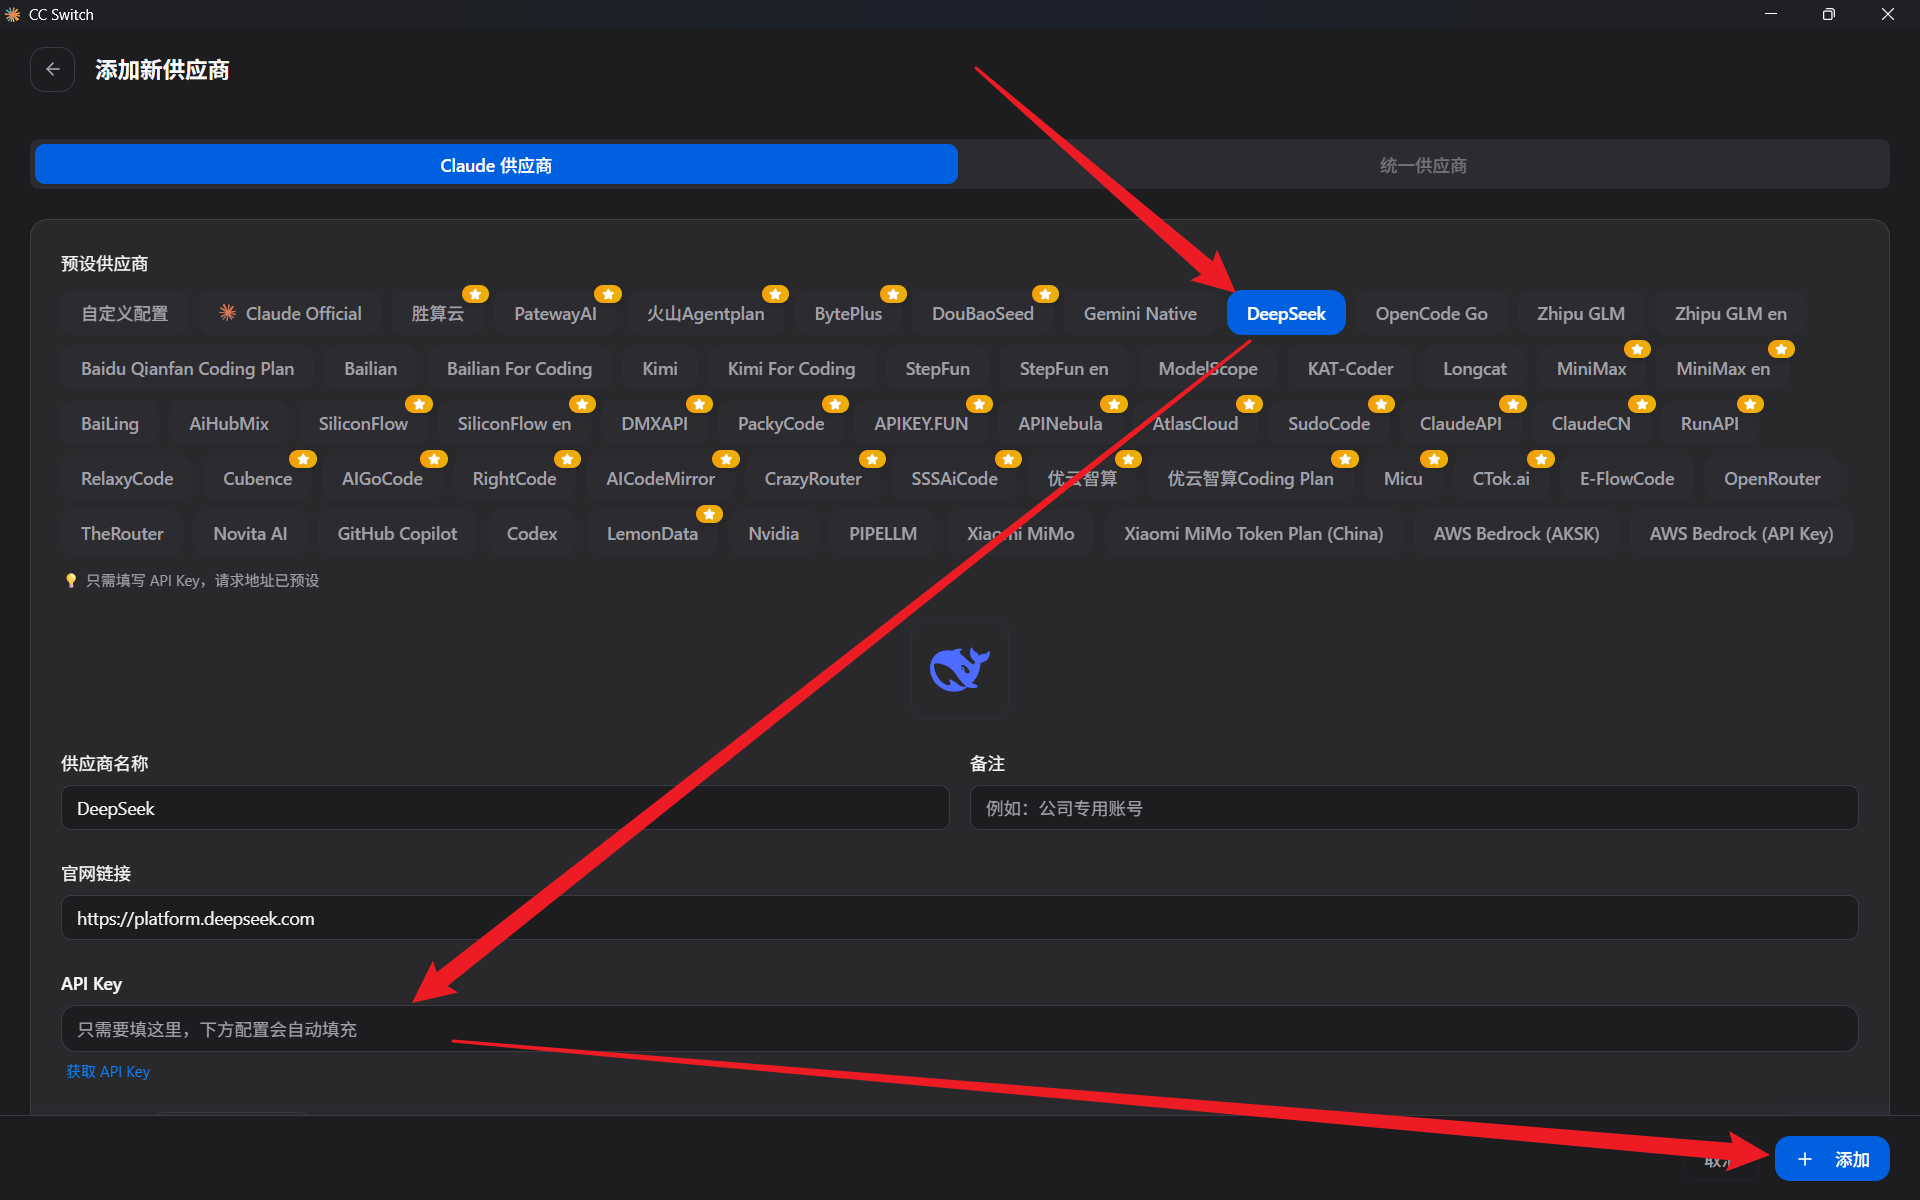Choose Claude Official preset
This screenshot has width=1920, height=1200.
pyautogui.click(x=290, y=313)
